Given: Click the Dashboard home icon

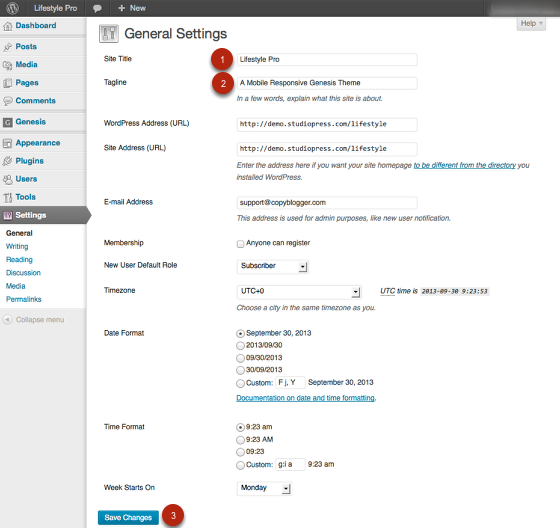Looking at the screenshot, I should point(8,26).
